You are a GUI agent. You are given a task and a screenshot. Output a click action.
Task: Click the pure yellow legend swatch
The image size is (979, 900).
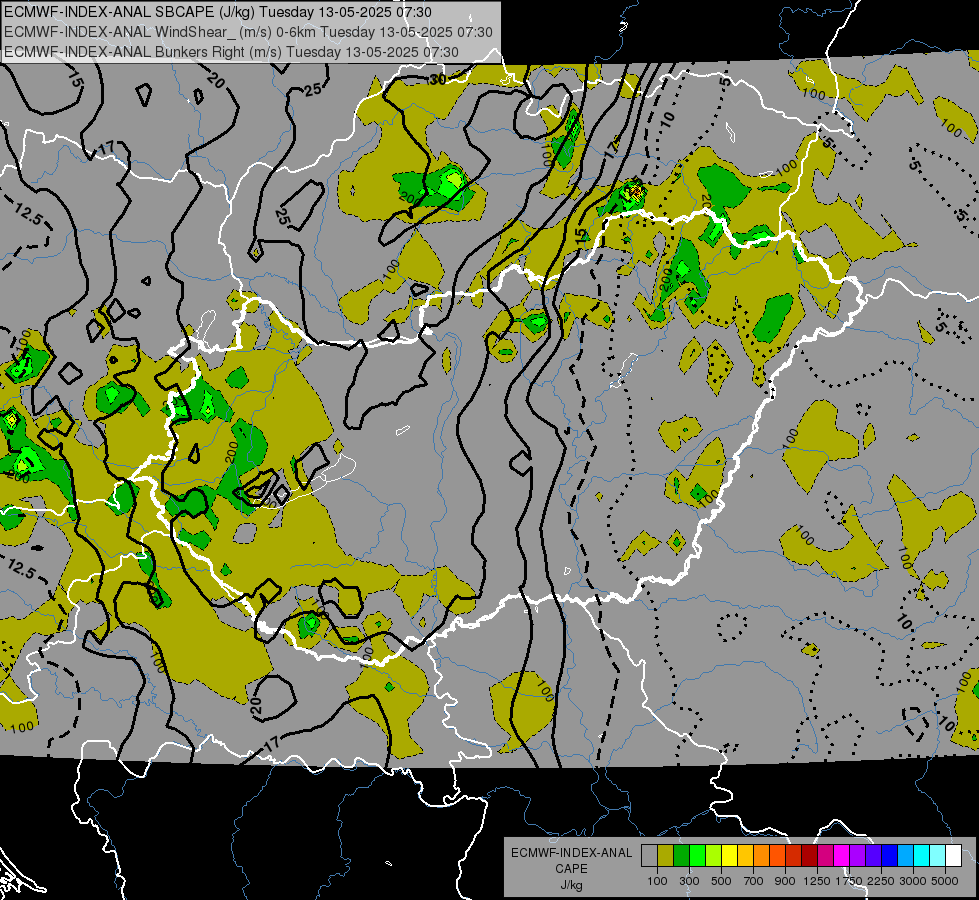coord(729,856)
